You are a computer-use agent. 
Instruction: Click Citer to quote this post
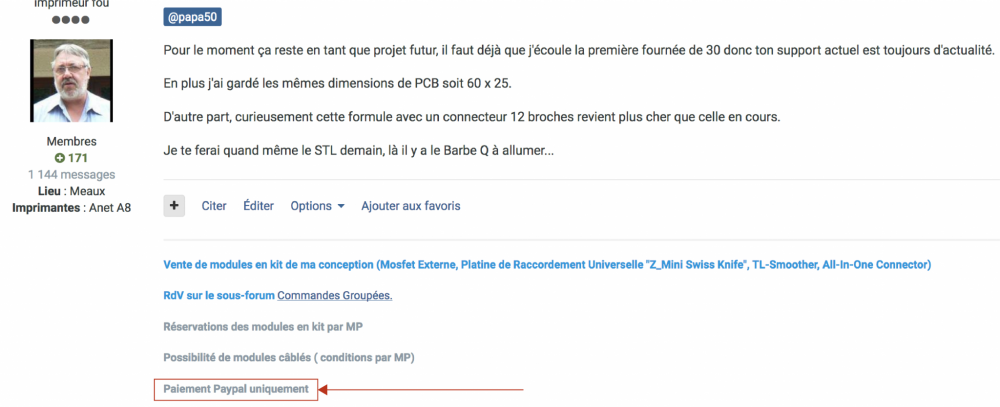pyautogui.click(x=214, y=206)
